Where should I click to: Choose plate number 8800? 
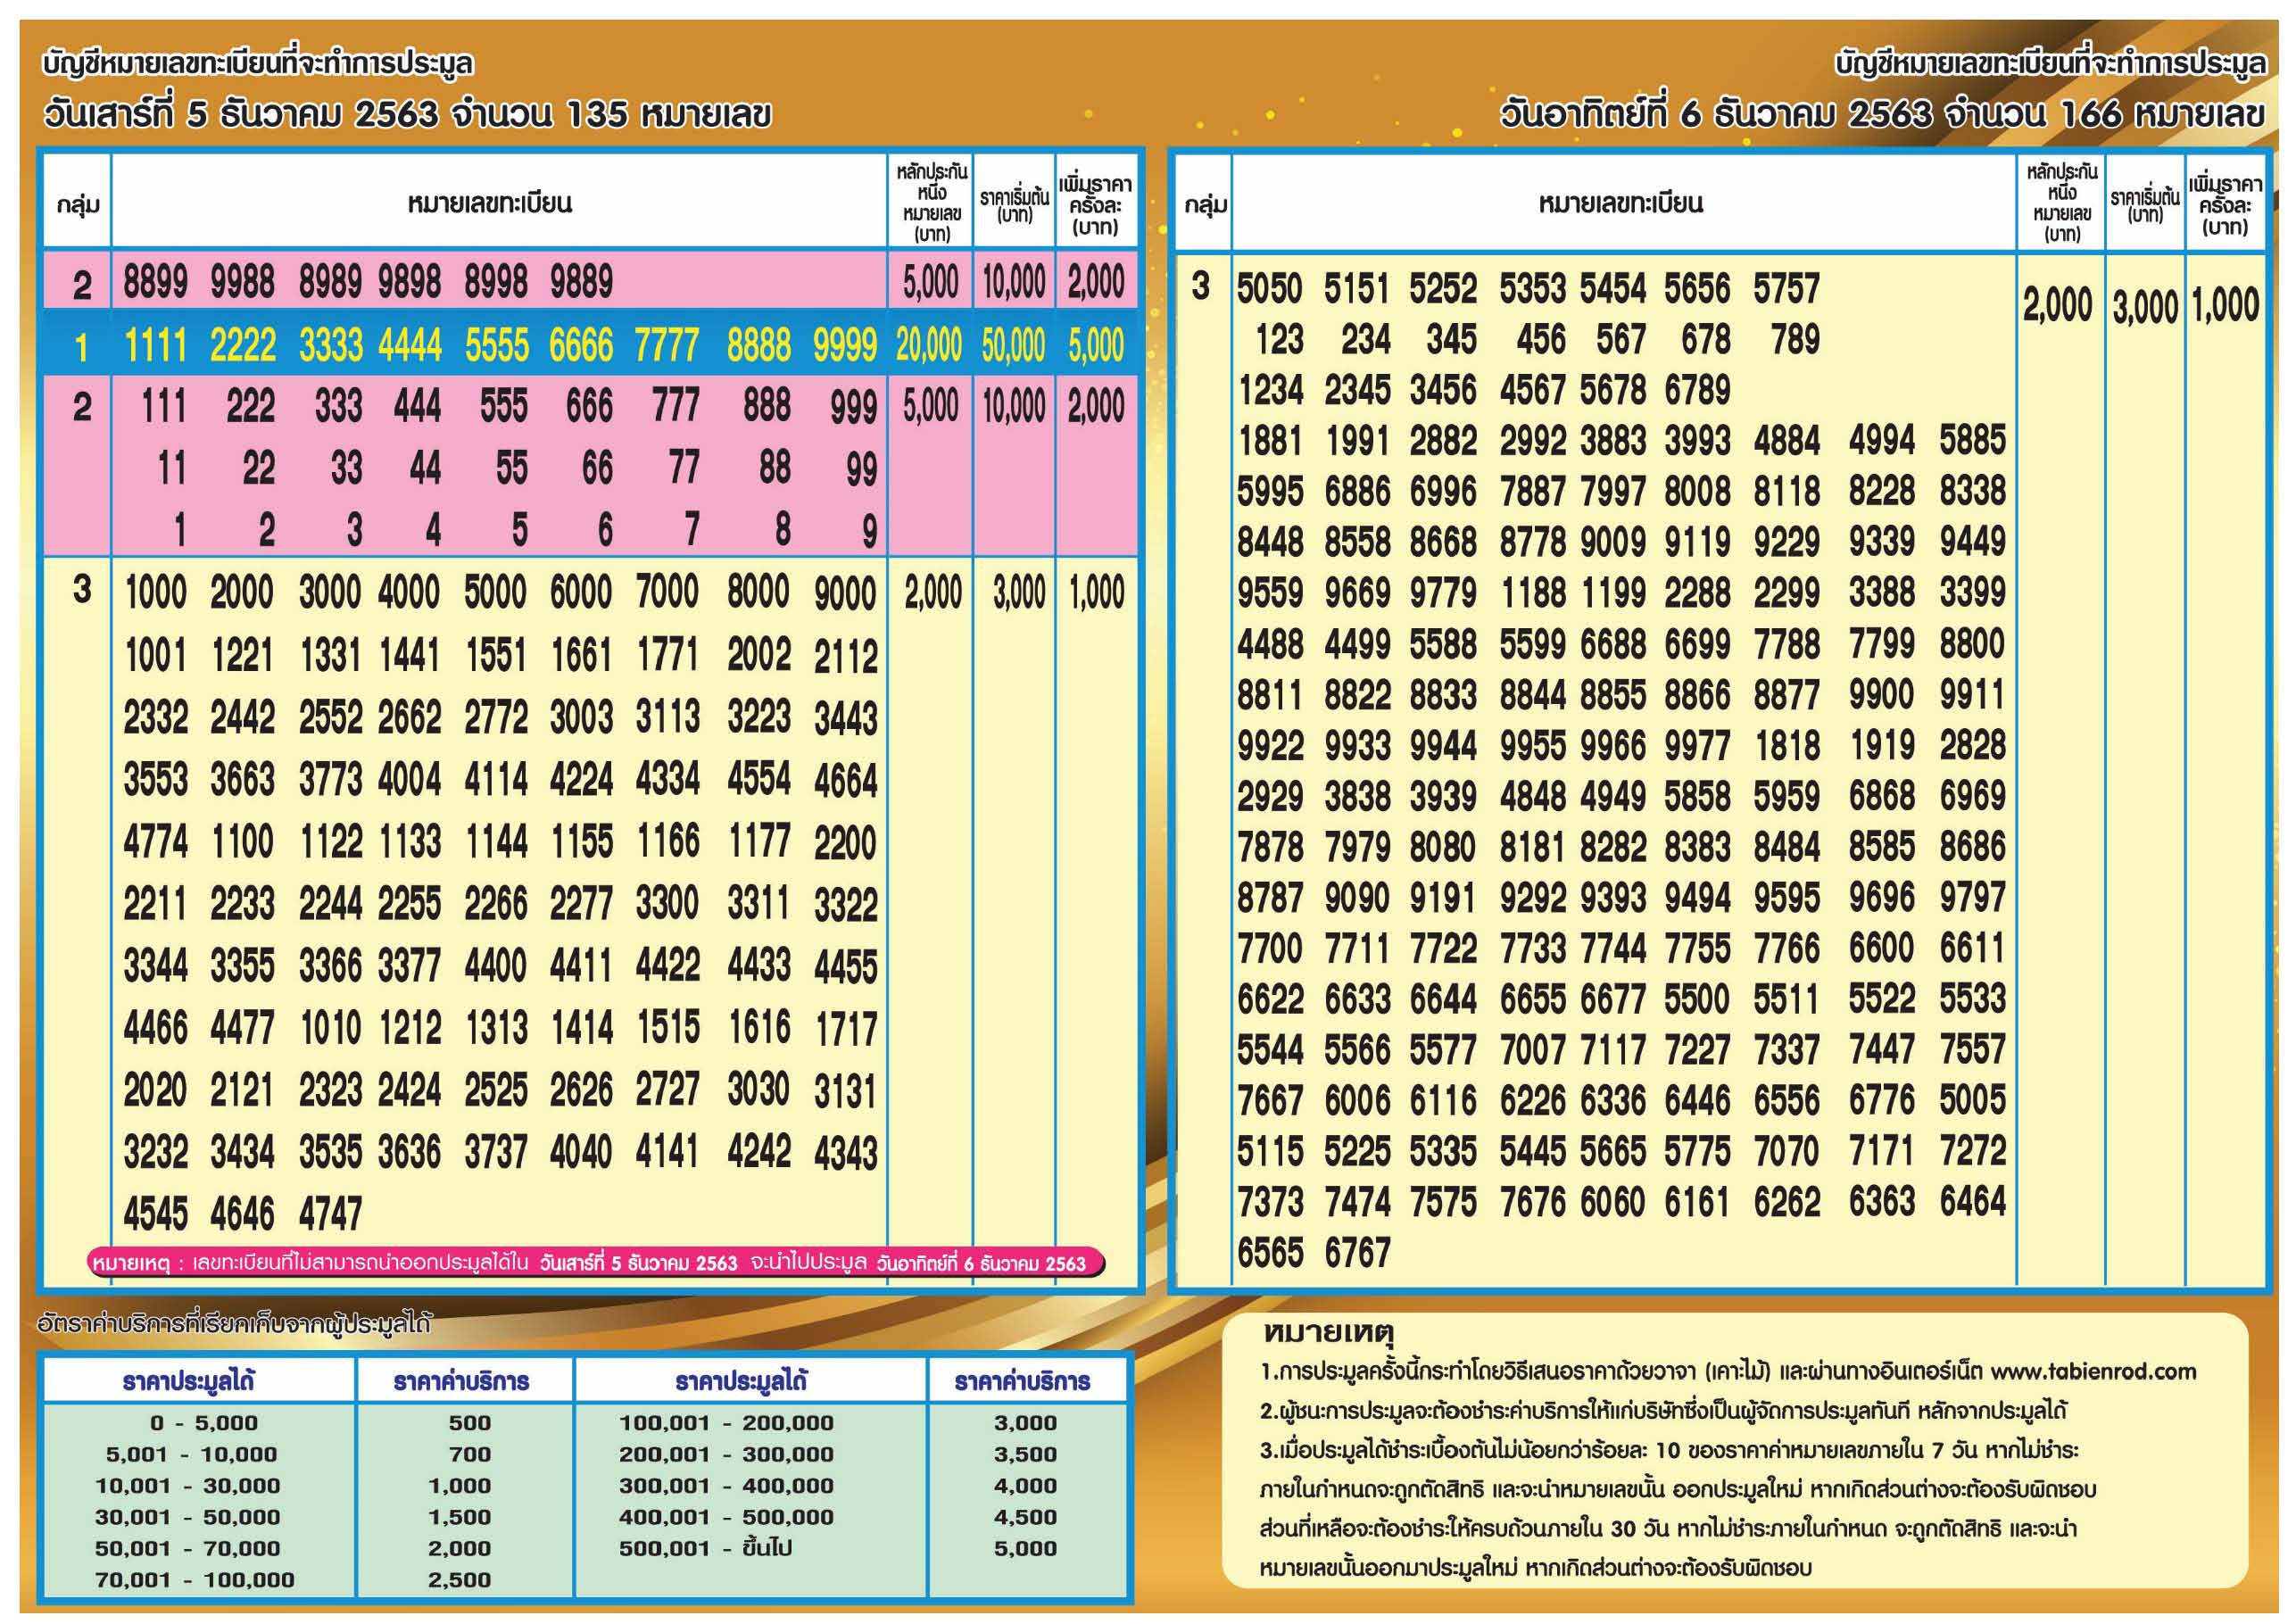[1972, 644]
